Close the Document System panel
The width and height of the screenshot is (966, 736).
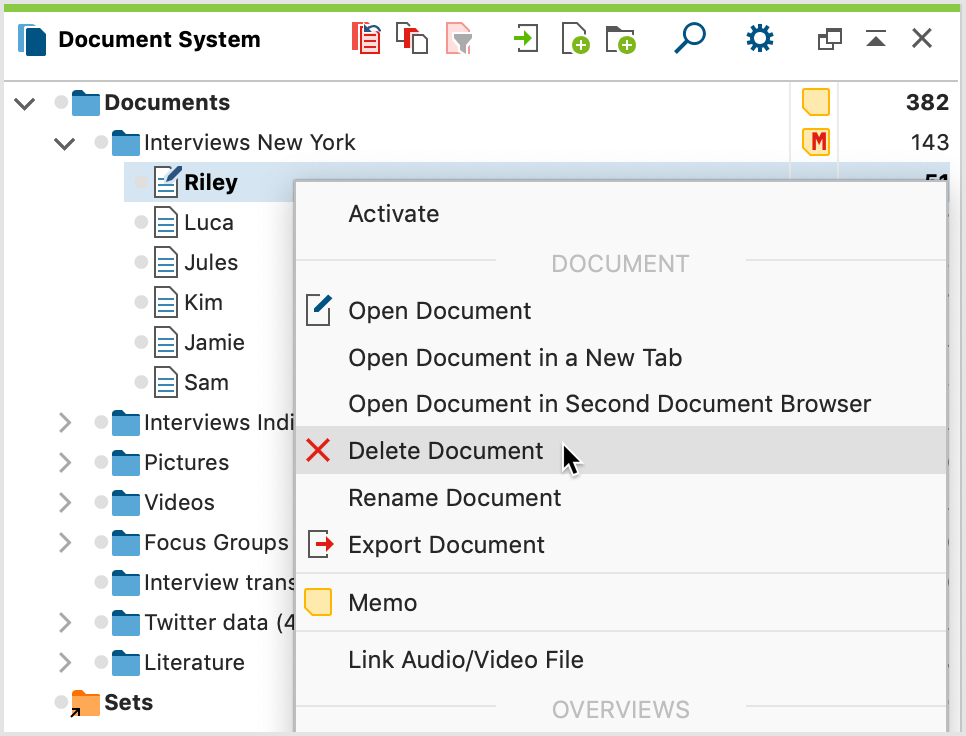pyautogui.click(x=922, y=38)
